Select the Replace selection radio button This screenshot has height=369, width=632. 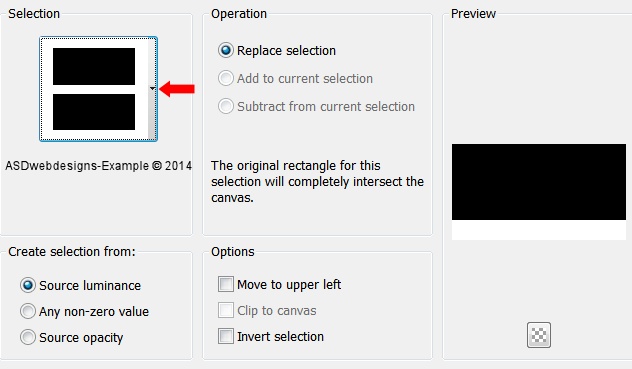pos(226,50)
